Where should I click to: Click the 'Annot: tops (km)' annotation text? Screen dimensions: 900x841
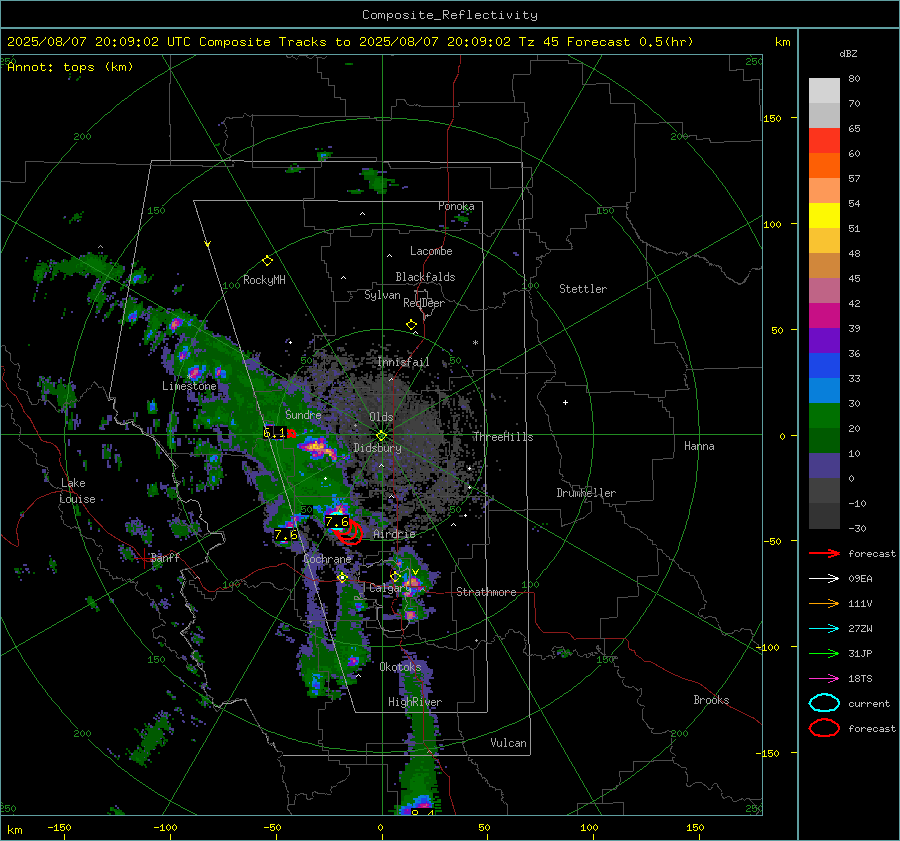70,67
